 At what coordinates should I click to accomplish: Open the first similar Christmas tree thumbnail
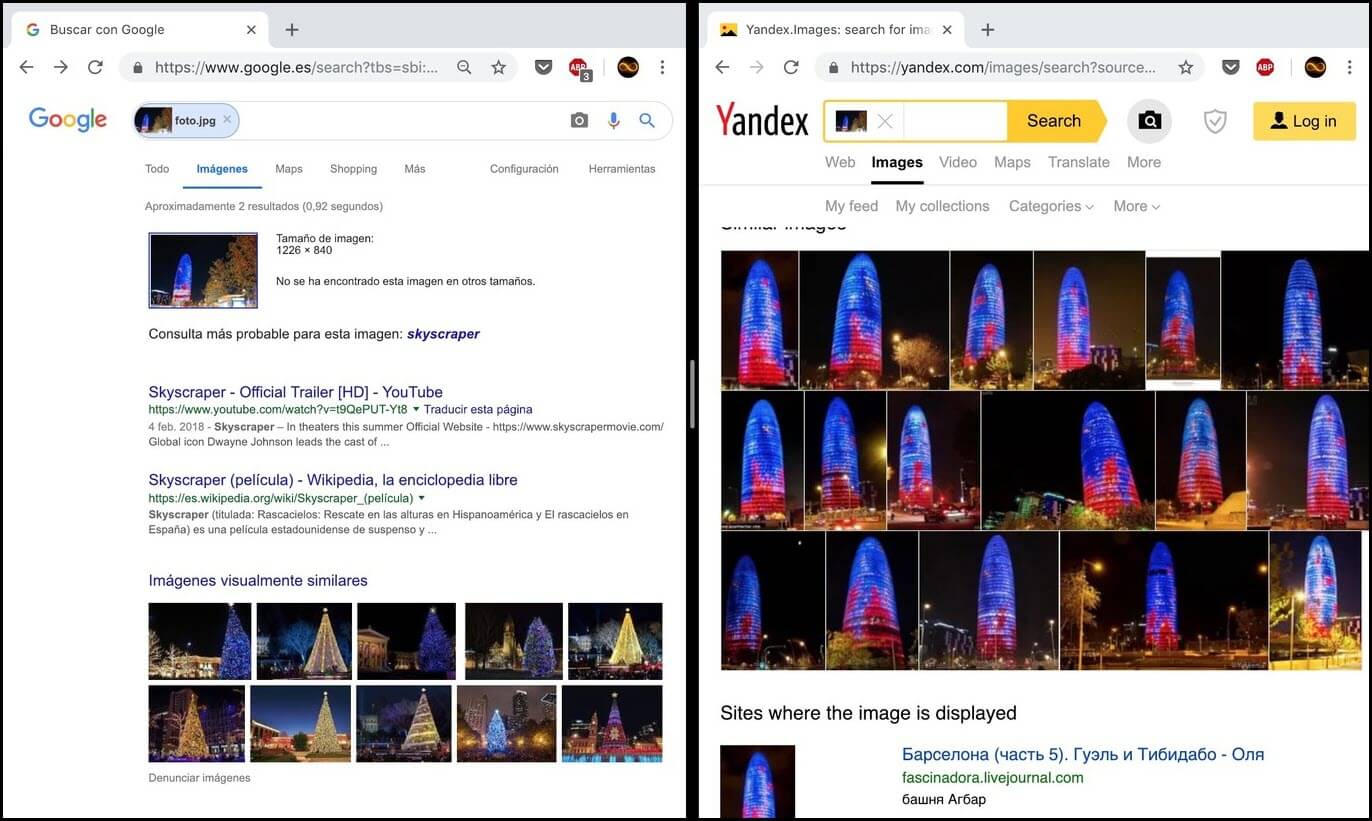[x=200, y=641]
